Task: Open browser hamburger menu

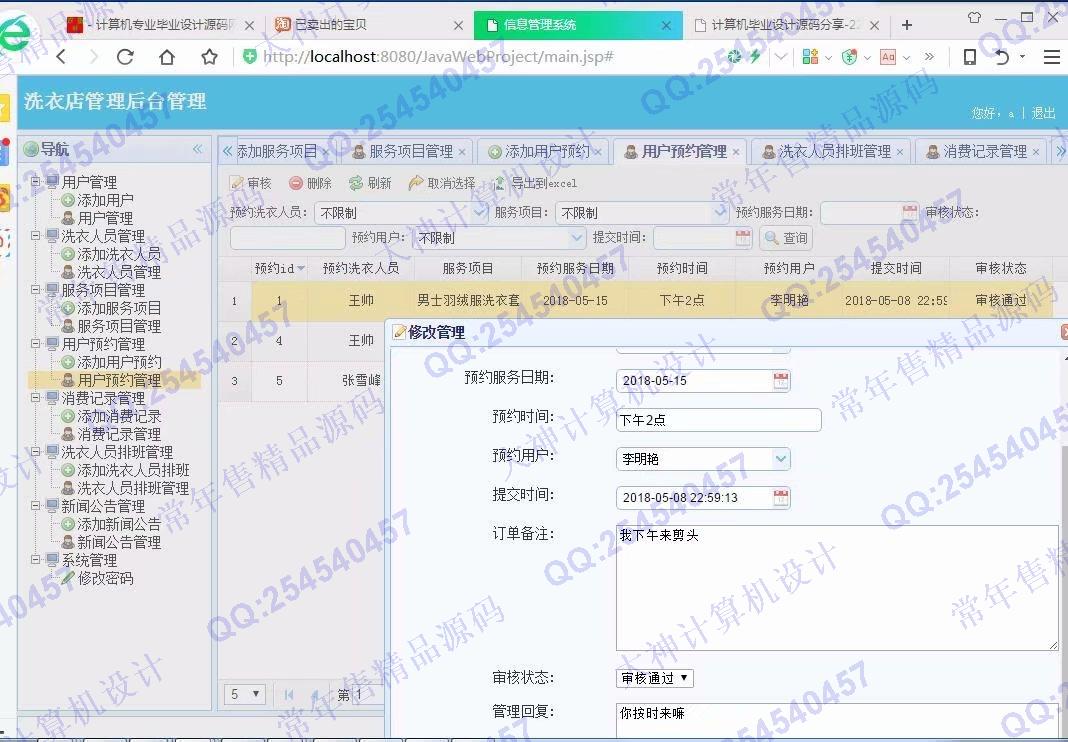Action: pyautogui.click(x=1051, y=57)
